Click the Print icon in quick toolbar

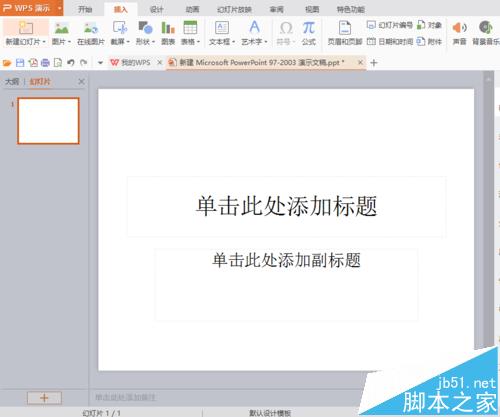(x=45, y=63)
